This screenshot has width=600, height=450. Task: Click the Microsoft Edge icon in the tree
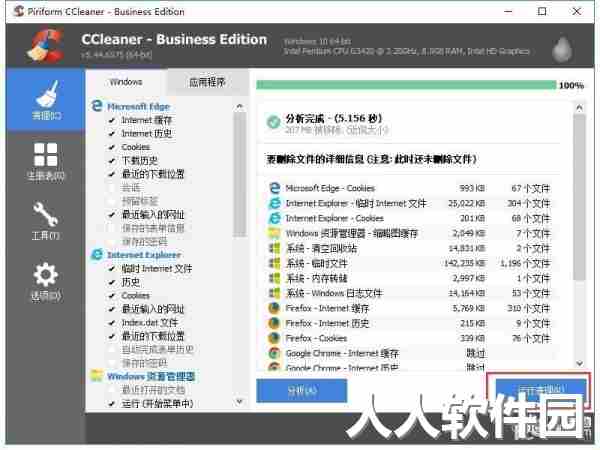click(97, 106)
